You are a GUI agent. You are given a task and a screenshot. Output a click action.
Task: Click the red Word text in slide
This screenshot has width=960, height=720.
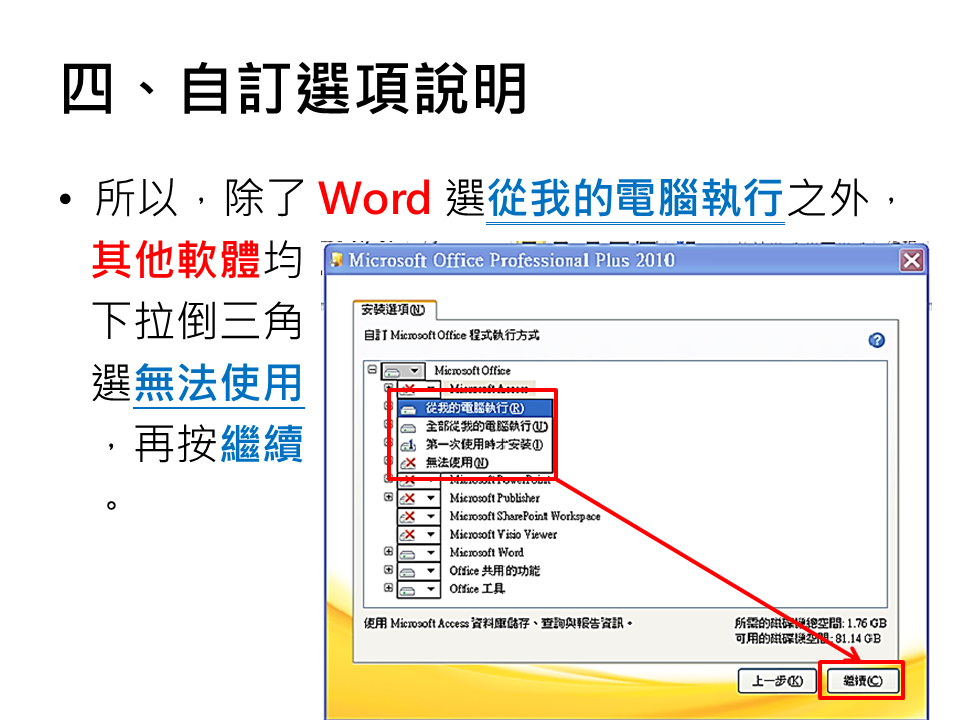[x=375, y=198]
